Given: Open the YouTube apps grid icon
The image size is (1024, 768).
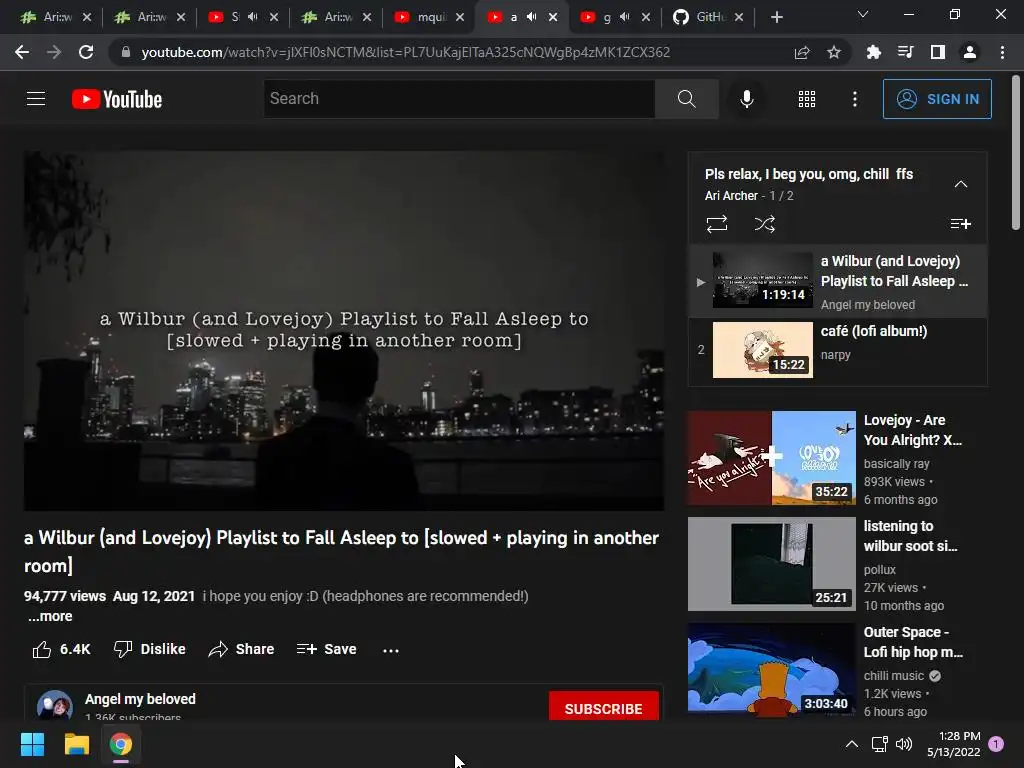Looking at the screenshot, I should point(807,99).
